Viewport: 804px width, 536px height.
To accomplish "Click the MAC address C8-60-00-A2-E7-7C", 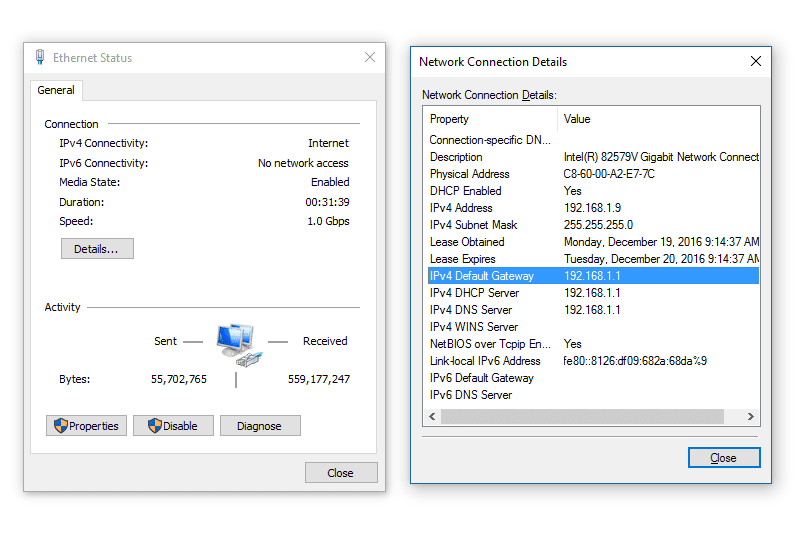I will [x=609, y=174].
